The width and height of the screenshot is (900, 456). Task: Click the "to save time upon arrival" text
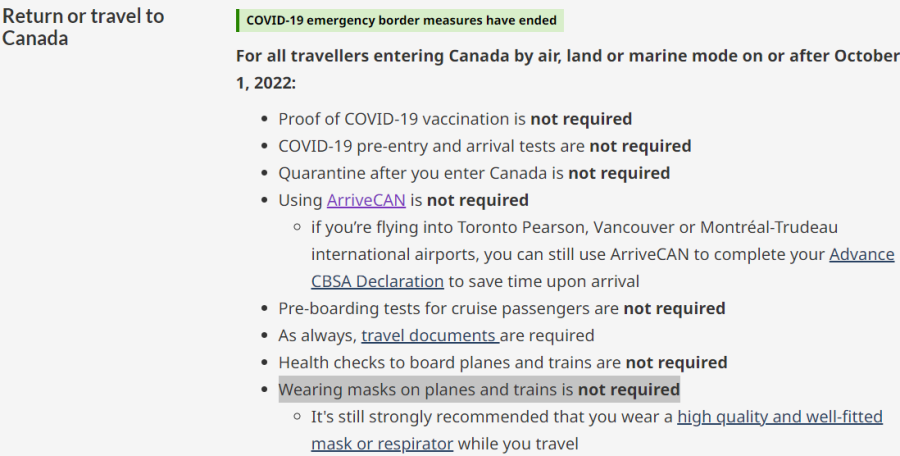(543, 281)
